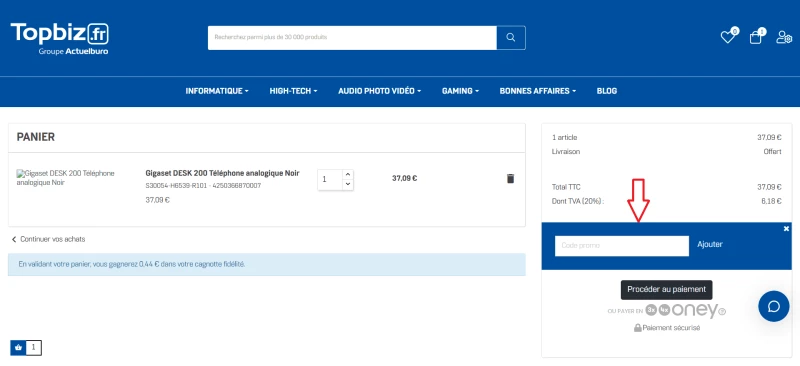Click Continuer vos achats link
The width and height of the screenshot is (800, 366).
(x=48, y=239)
